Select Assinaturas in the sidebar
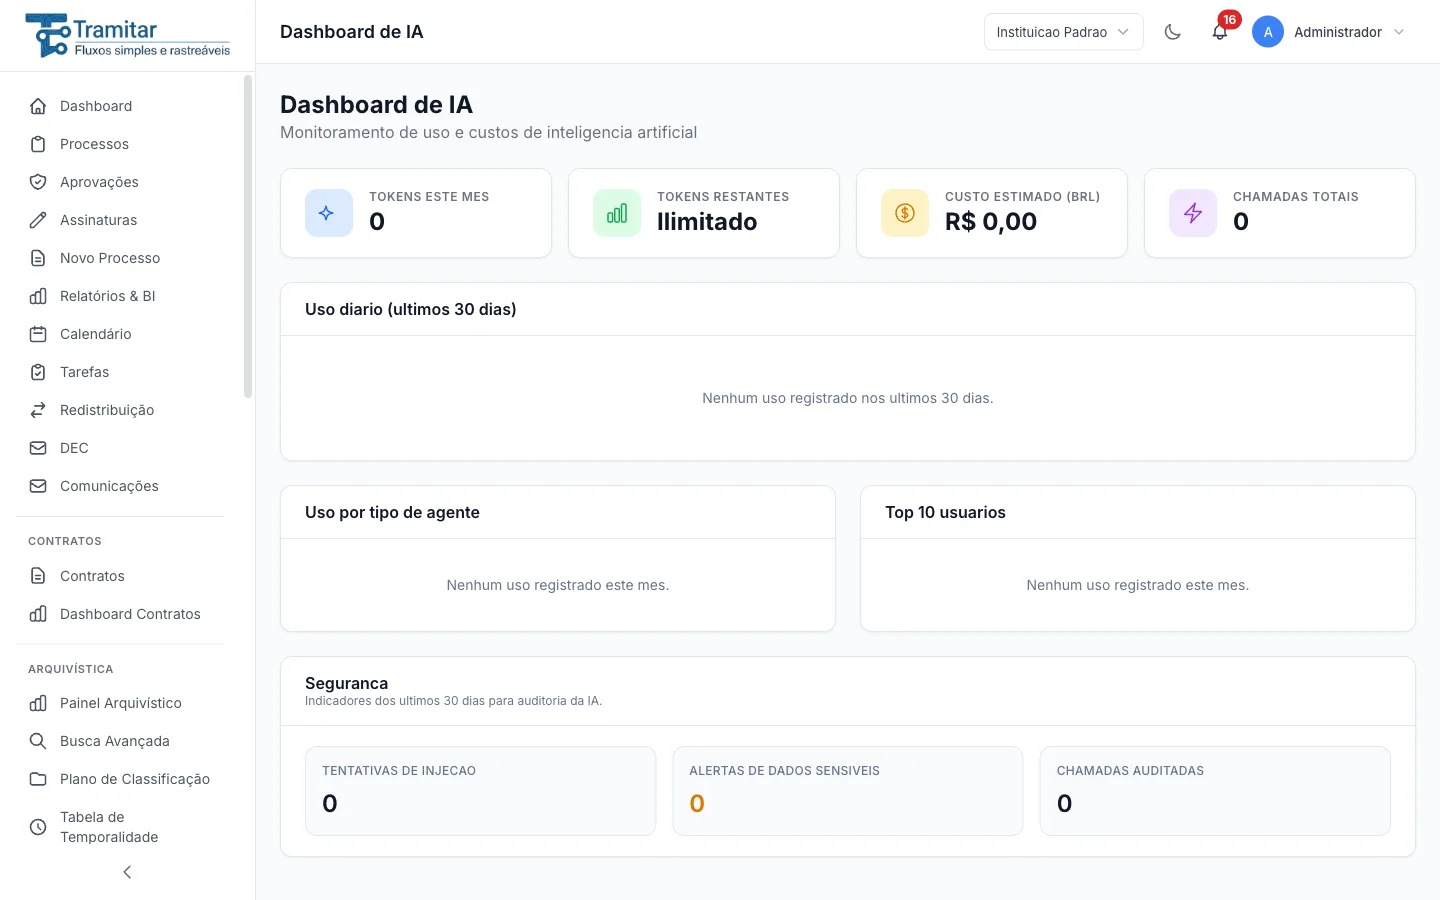This screenshot has width=1440, height=900. (x=120, y=220)
